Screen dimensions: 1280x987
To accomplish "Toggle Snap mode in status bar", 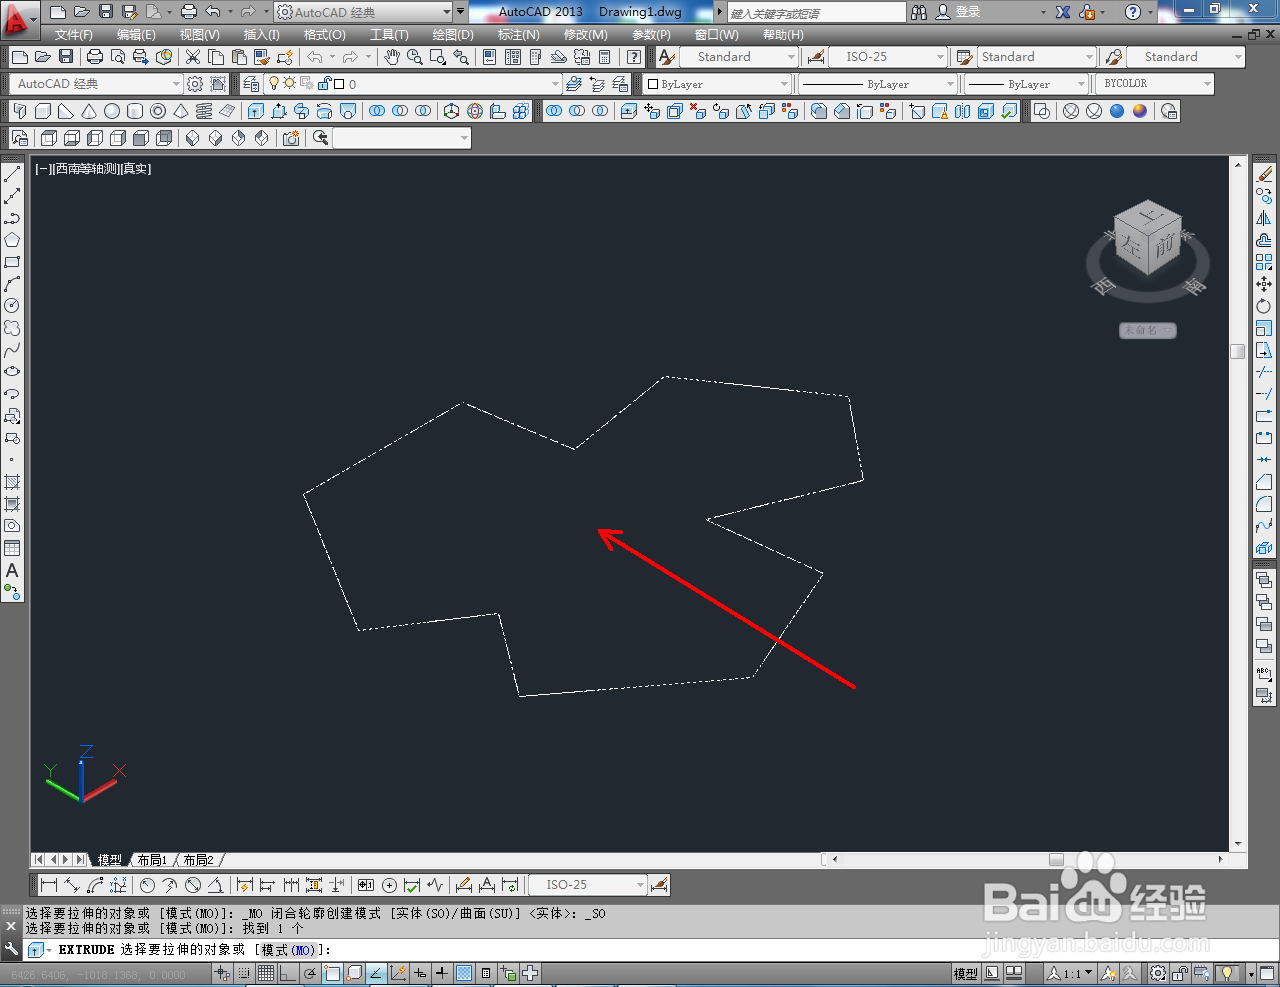I will [244, 973].
